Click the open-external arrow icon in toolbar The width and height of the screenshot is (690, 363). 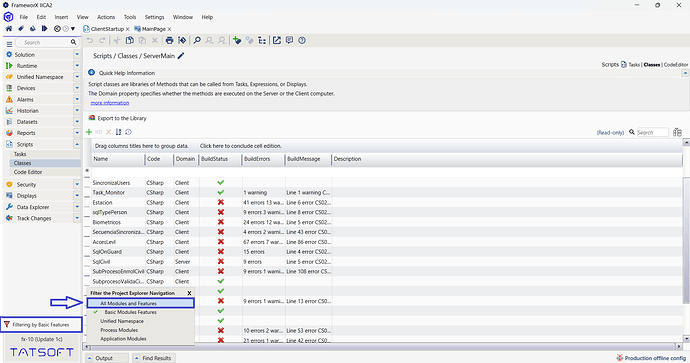276,40
